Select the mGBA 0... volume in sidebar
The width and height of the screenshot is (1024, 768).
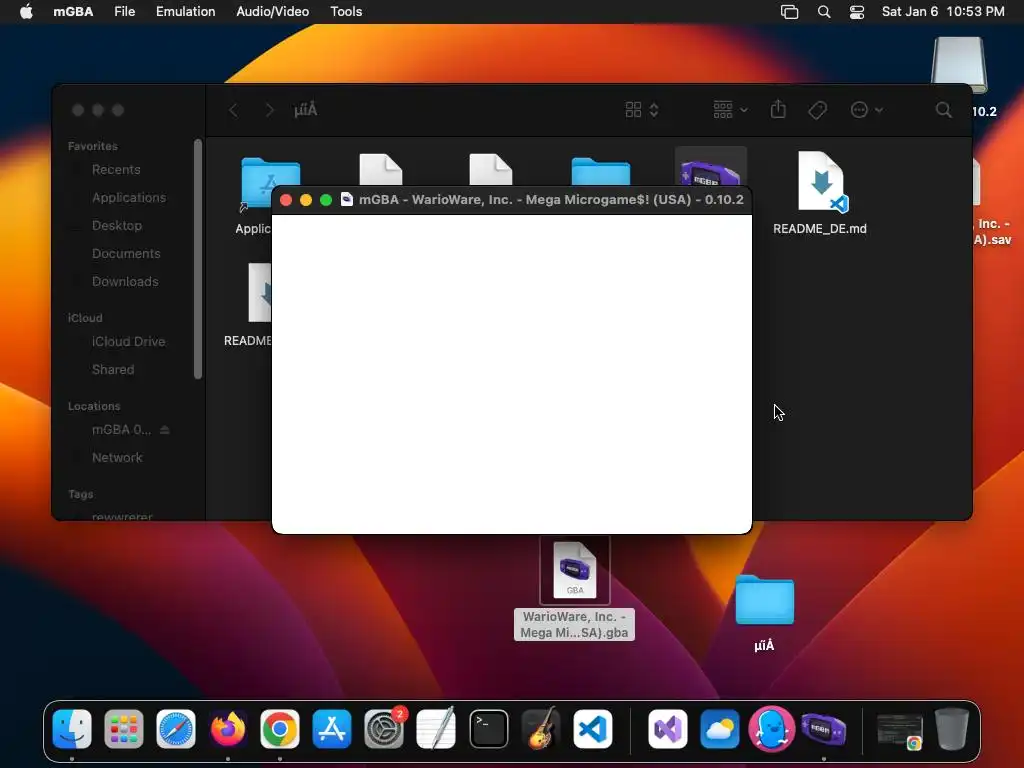click(x=121, y=430)
